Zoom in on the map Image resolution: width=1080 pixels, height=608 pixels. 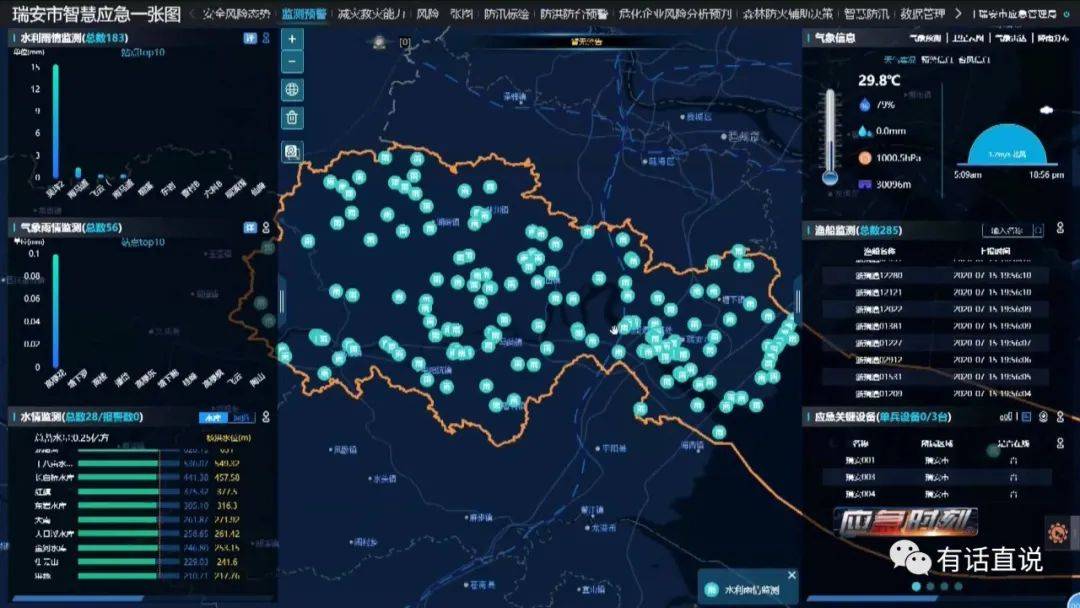click(x=292, y=39)
